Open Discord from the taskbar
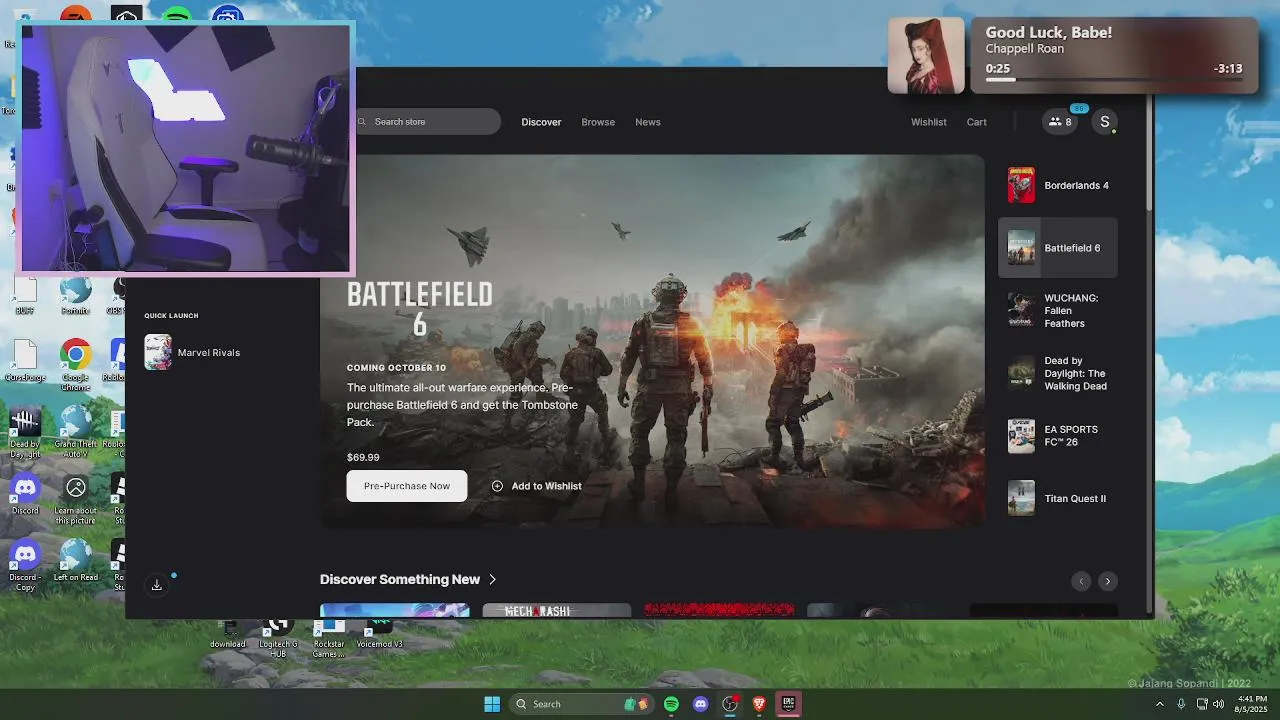 tap(700, 704)
